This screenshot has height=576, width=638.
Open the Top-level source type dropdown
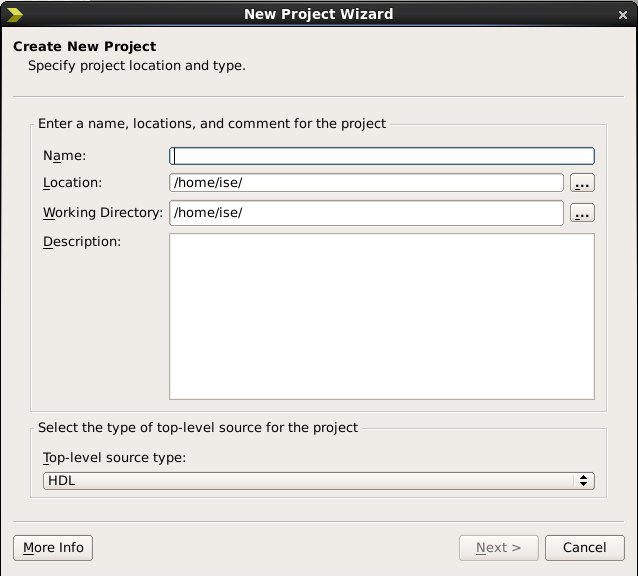pos(319,481)
